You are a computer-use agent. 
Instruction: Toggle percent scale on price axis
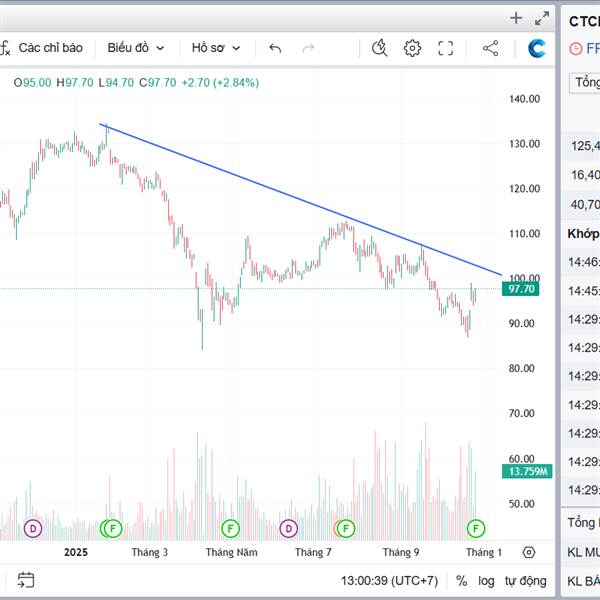[461, 580]
